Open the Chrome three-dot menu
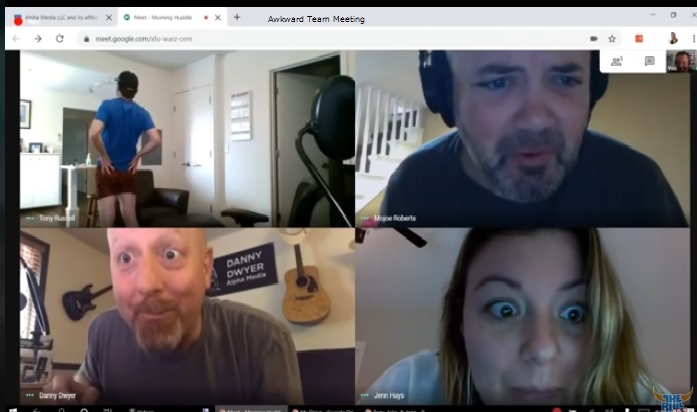This screenshot has width=697, height=412. (692, 38)
